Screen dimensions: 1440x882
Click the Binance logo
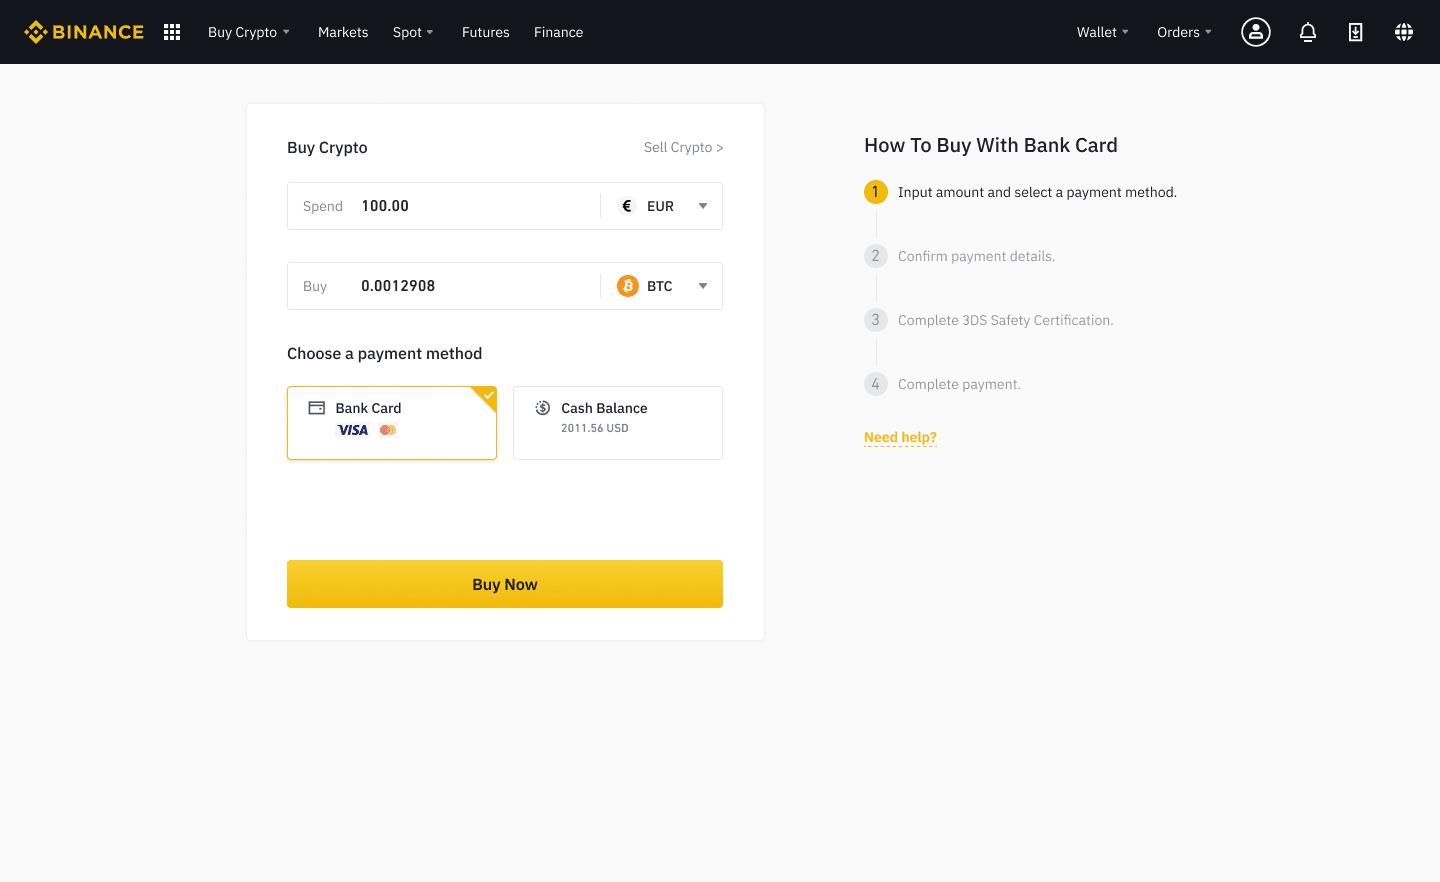84,32
